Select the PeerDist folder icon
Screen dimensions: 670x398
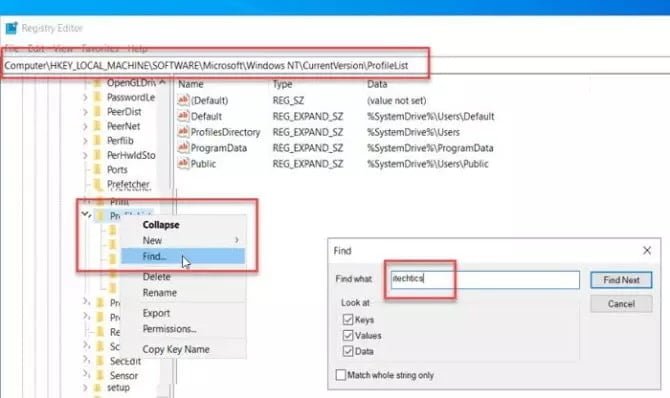point(98,112)
